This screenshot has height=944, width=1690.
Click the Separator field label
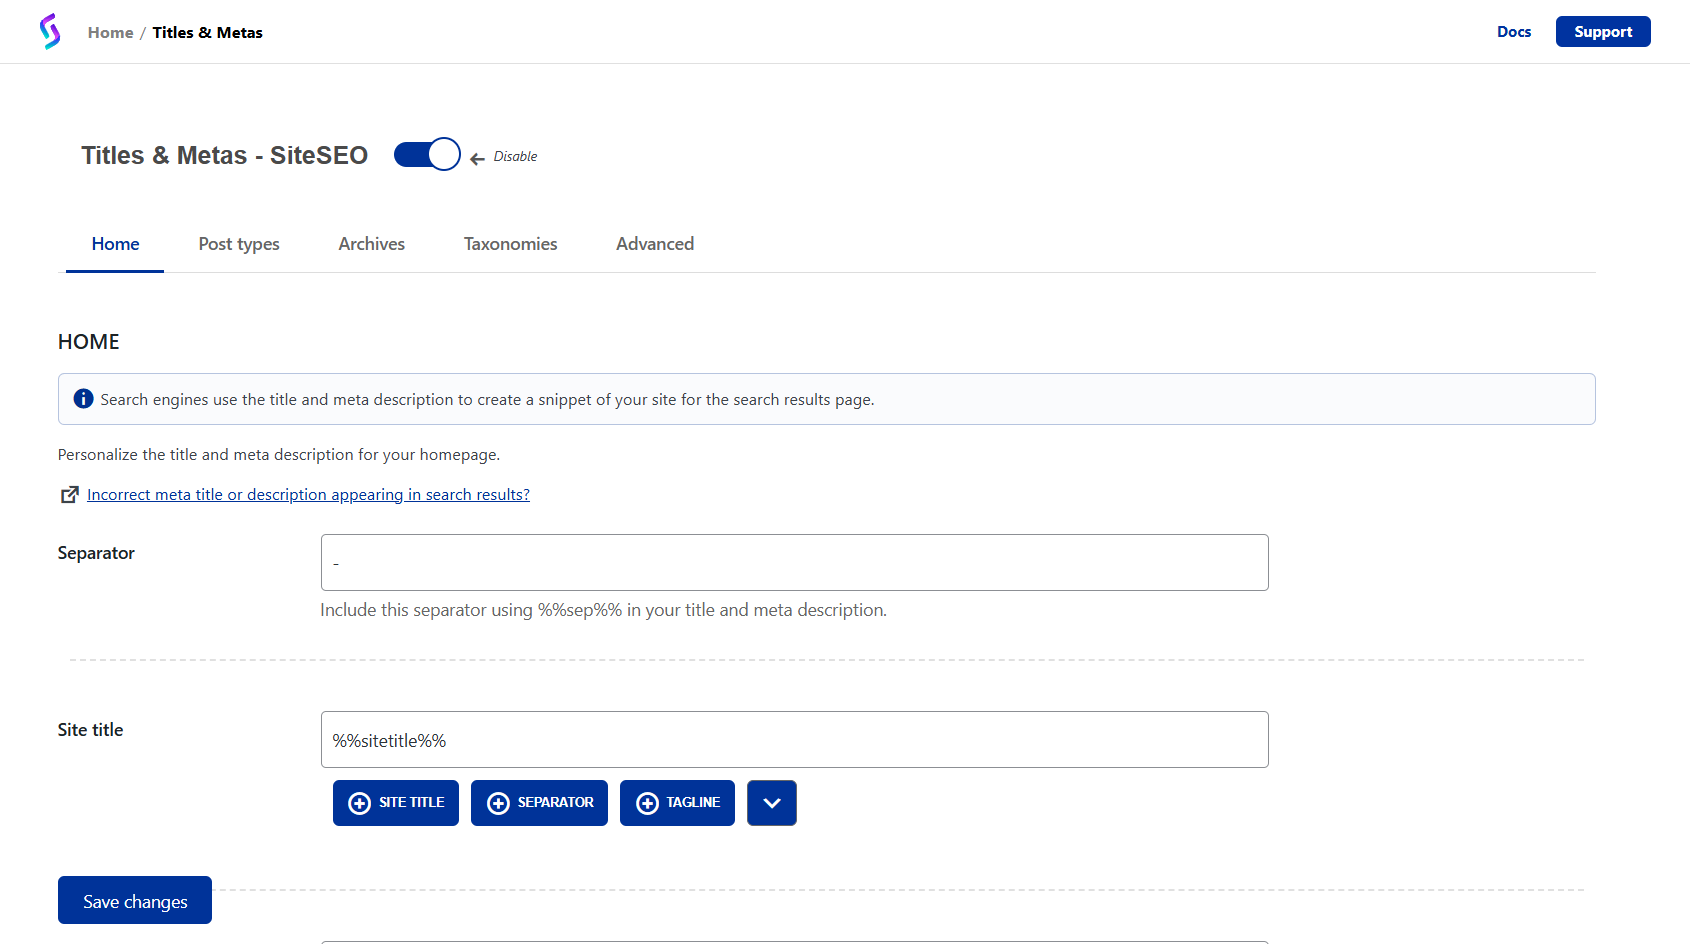point(96,553)
